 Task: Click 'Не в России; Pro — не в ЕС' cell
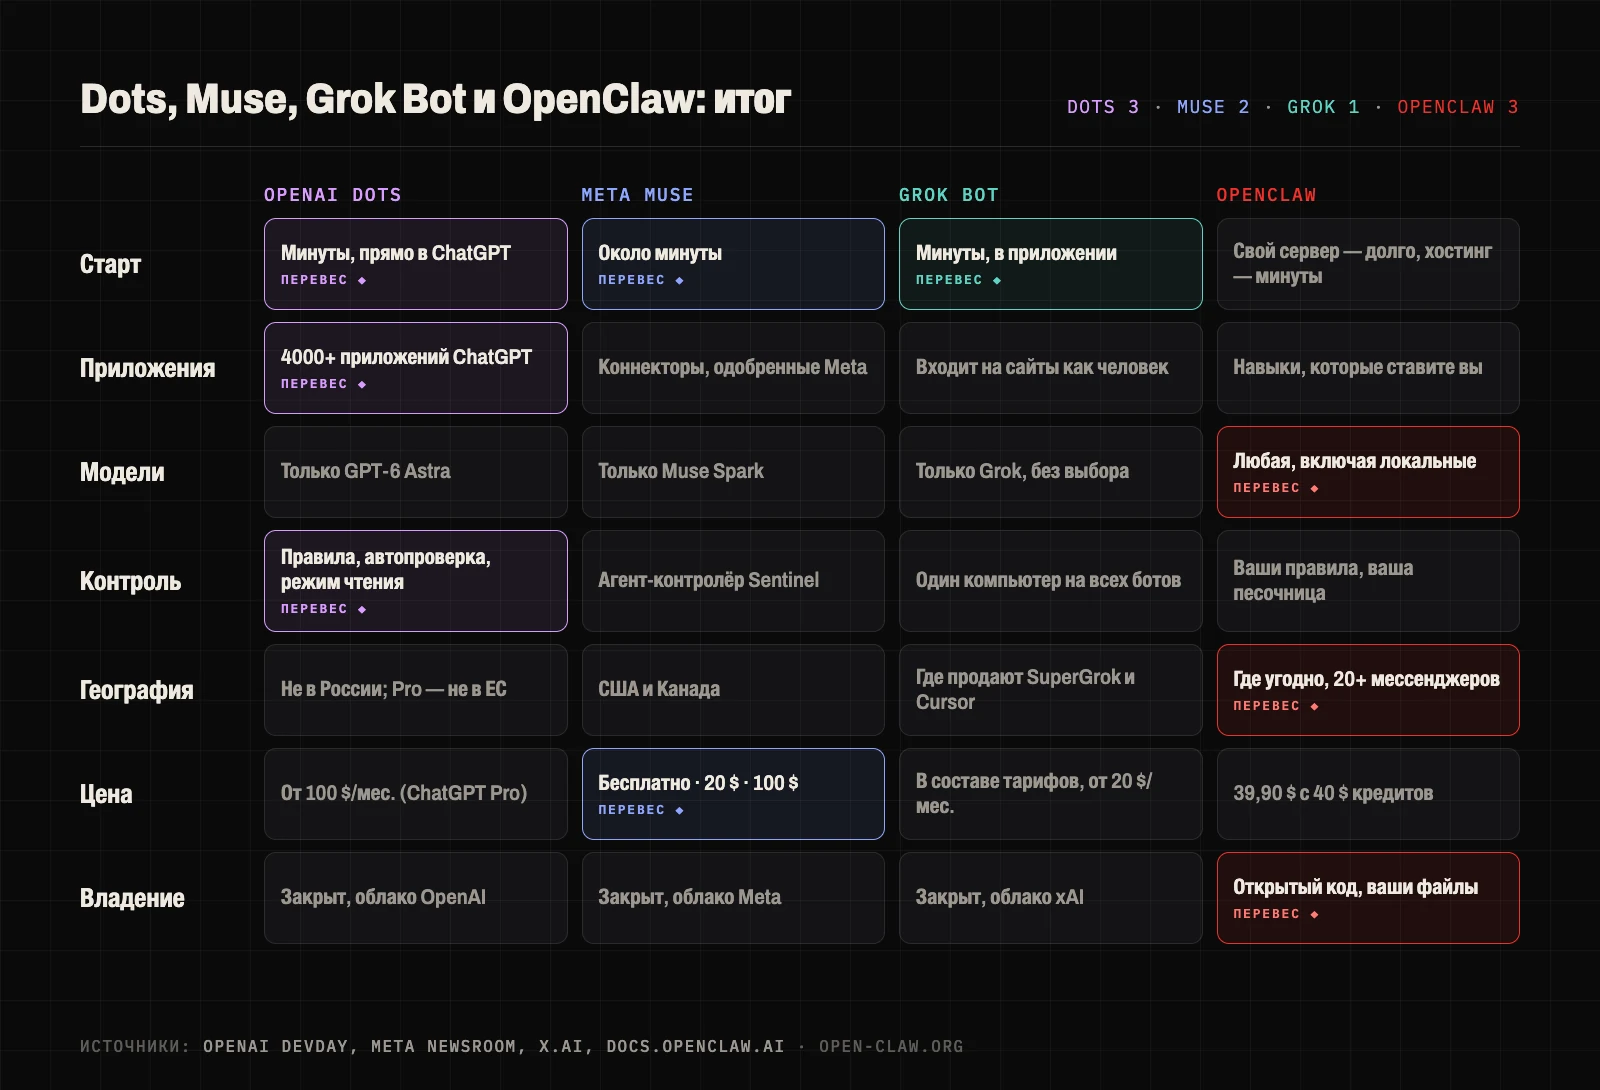pos(415,690)
